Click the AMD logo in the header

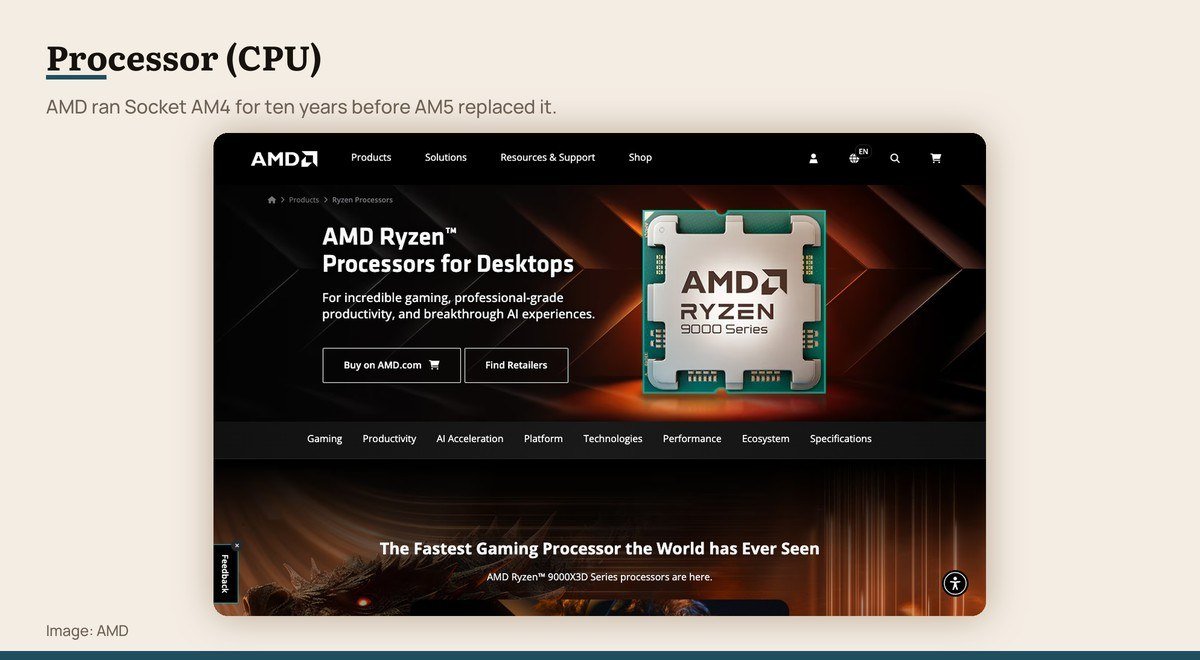pos(284,158)
